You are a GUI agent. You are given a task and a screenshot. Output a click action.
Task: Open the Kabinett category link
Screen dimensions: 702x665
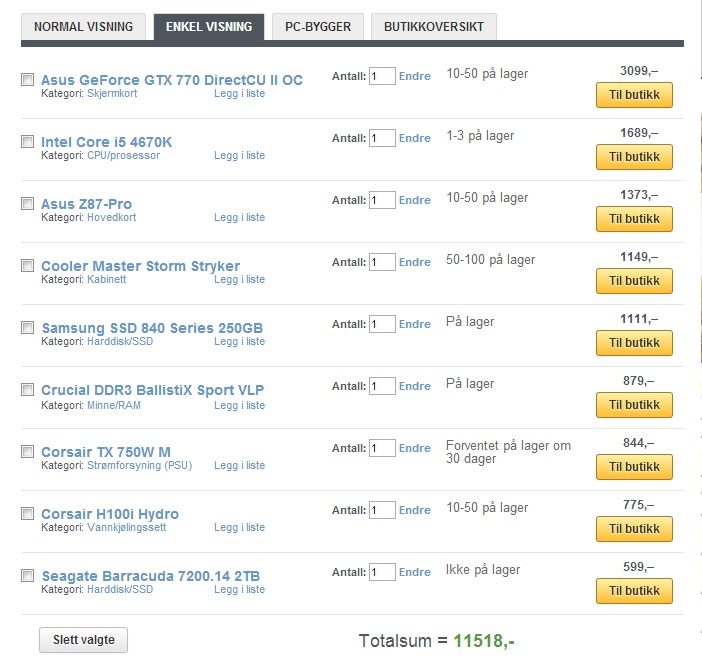(107, 279)
